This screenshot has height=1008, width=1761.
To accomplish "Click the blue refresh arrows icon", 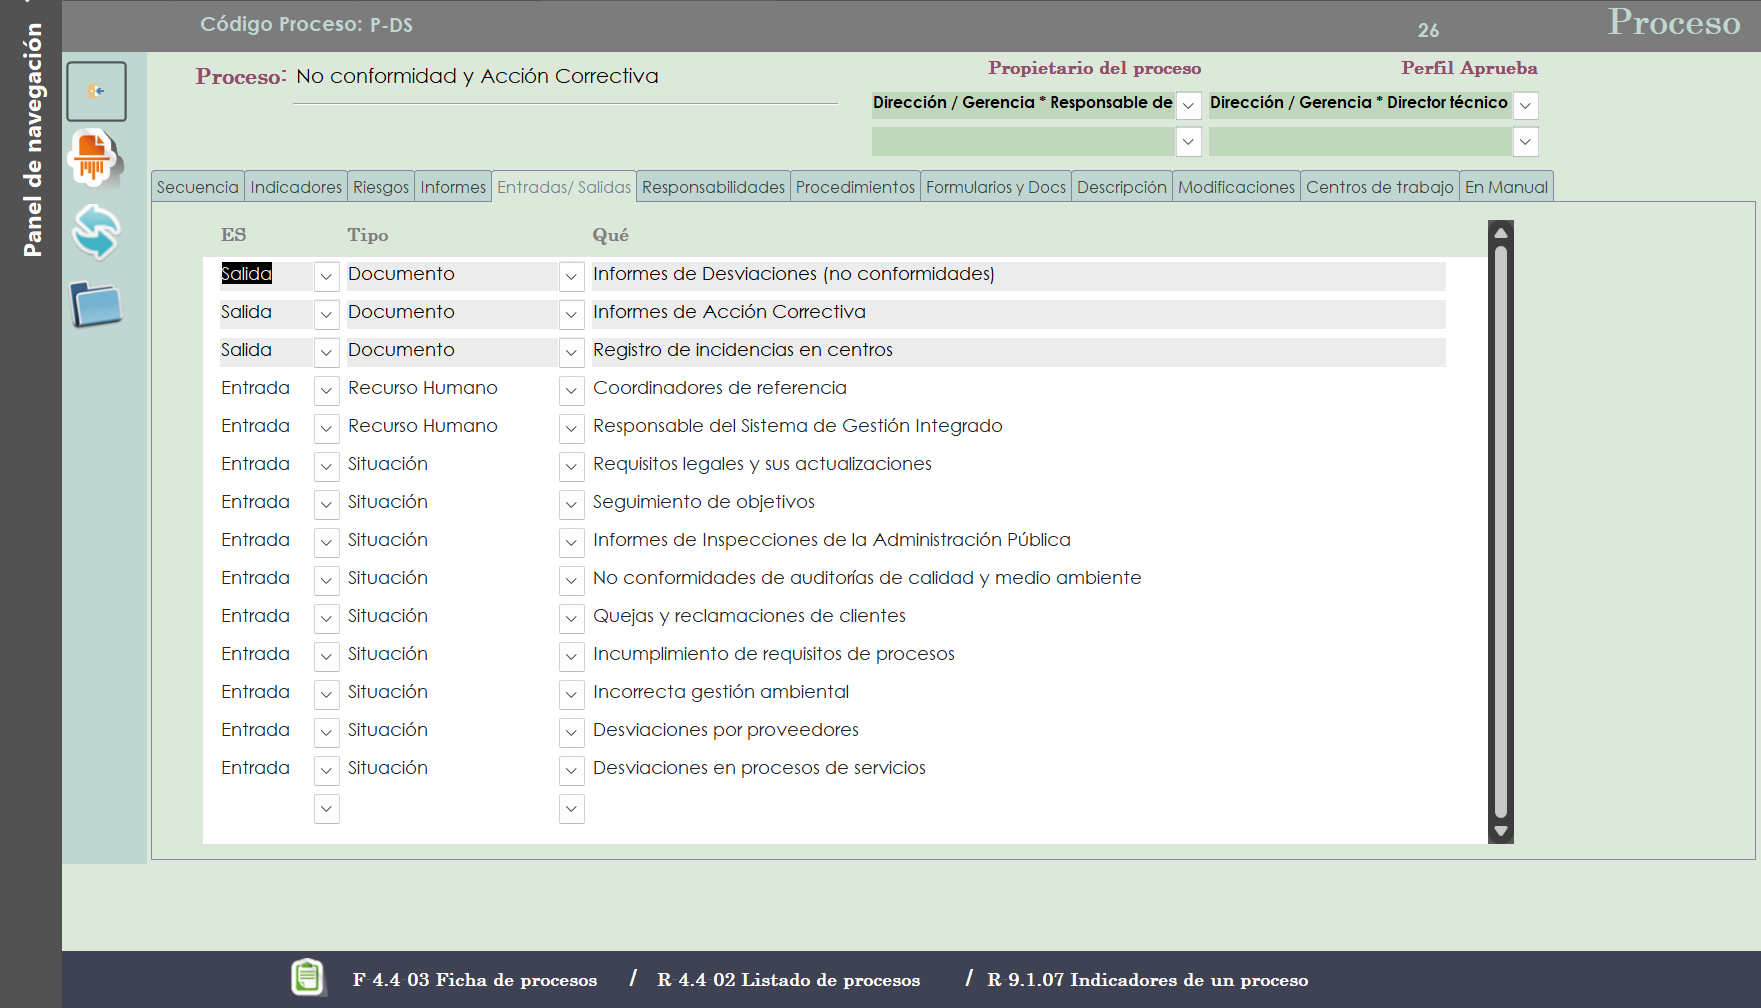I will [x=96, y=231].
